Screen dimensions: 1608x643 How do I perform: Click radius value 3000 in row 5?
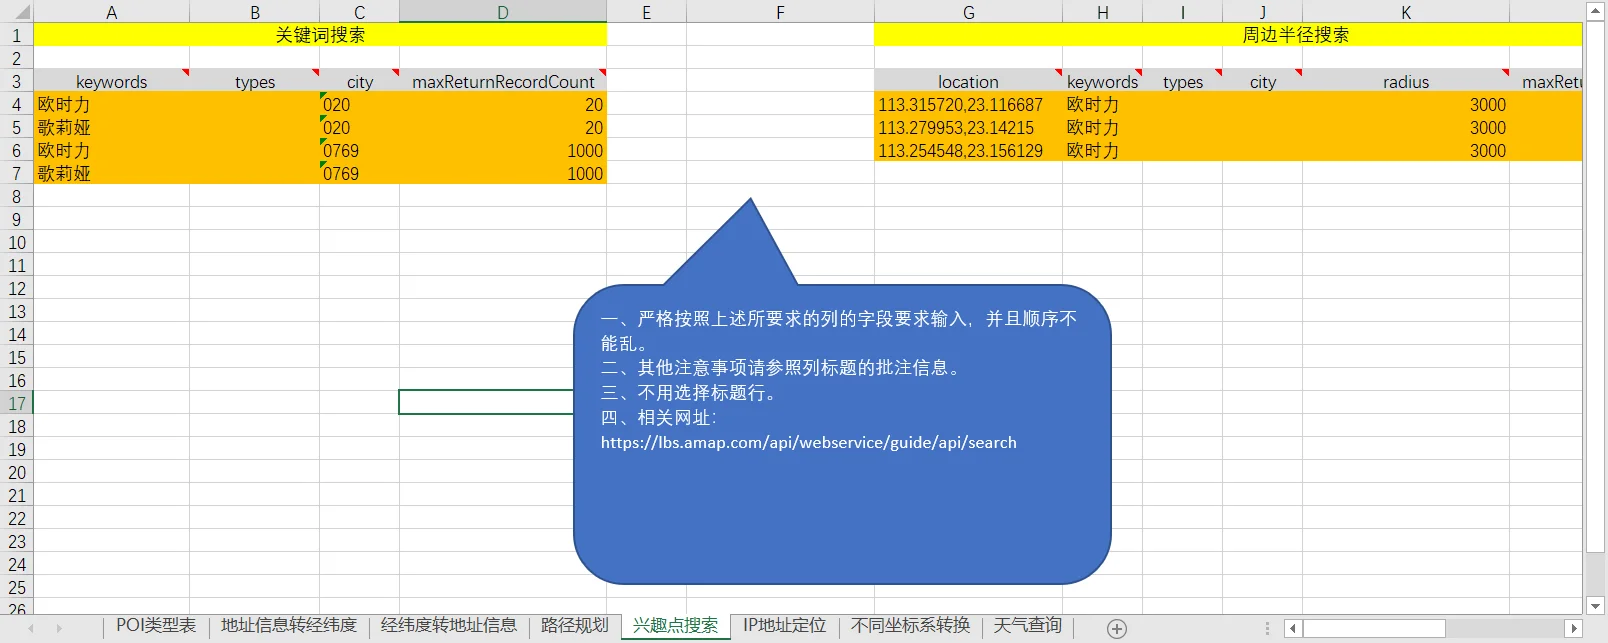point(1406,127)
